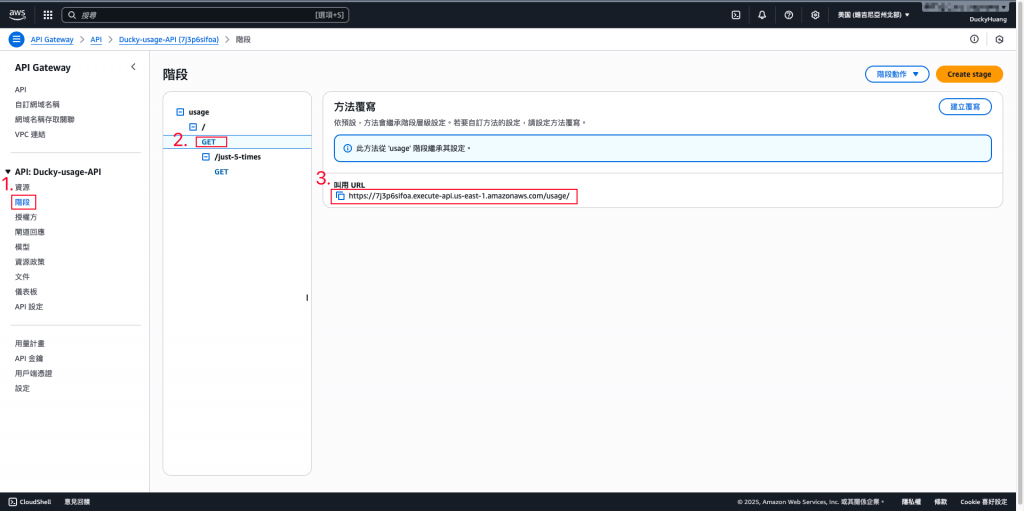Collapse the /just-5-times node

[x=206, y=157]
